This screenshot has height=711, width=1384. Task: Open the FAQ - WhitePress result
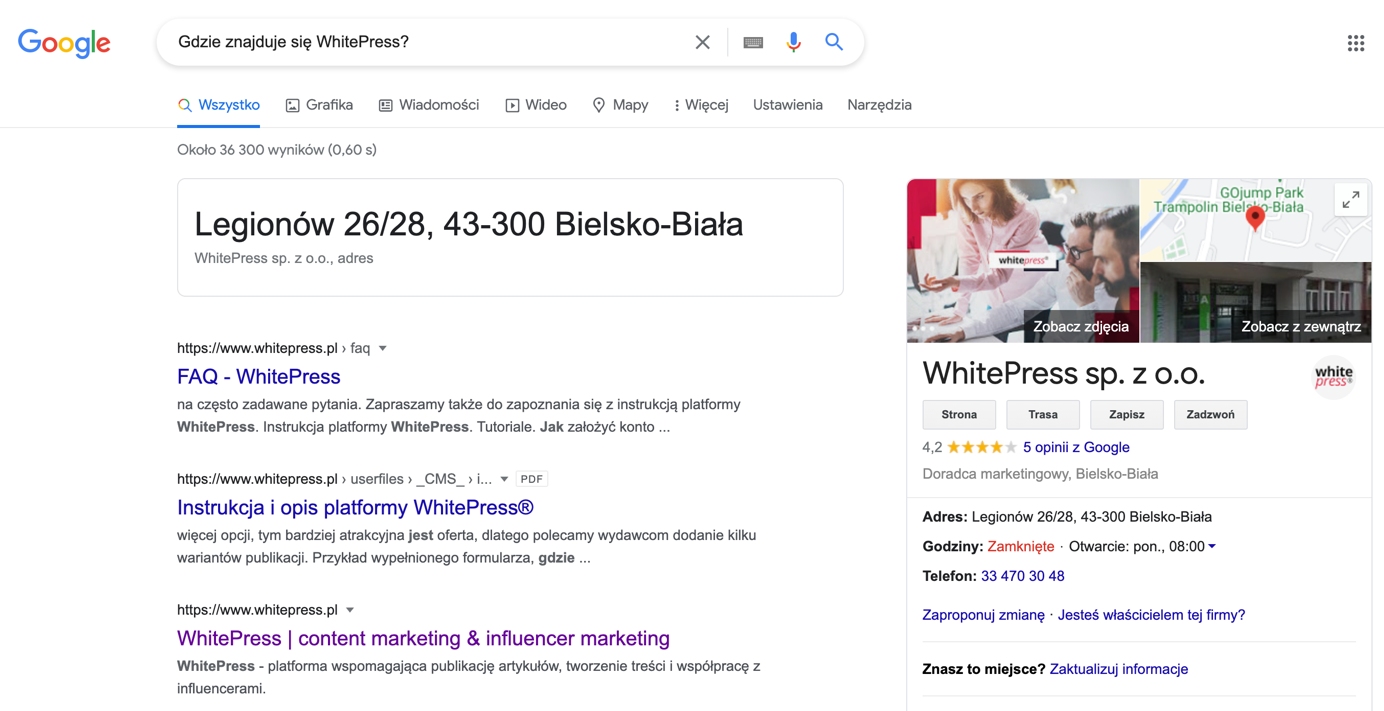[259, 377]
